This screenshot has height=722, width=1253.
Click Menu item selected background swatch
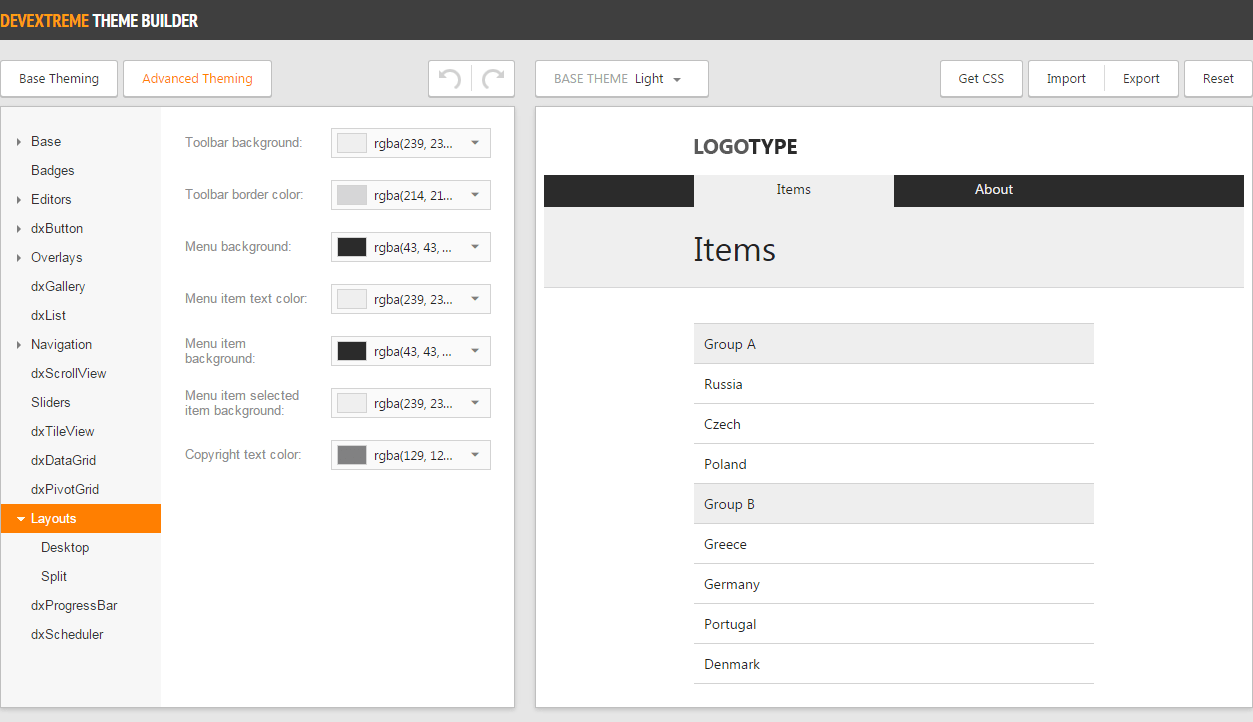click(352, 403)
